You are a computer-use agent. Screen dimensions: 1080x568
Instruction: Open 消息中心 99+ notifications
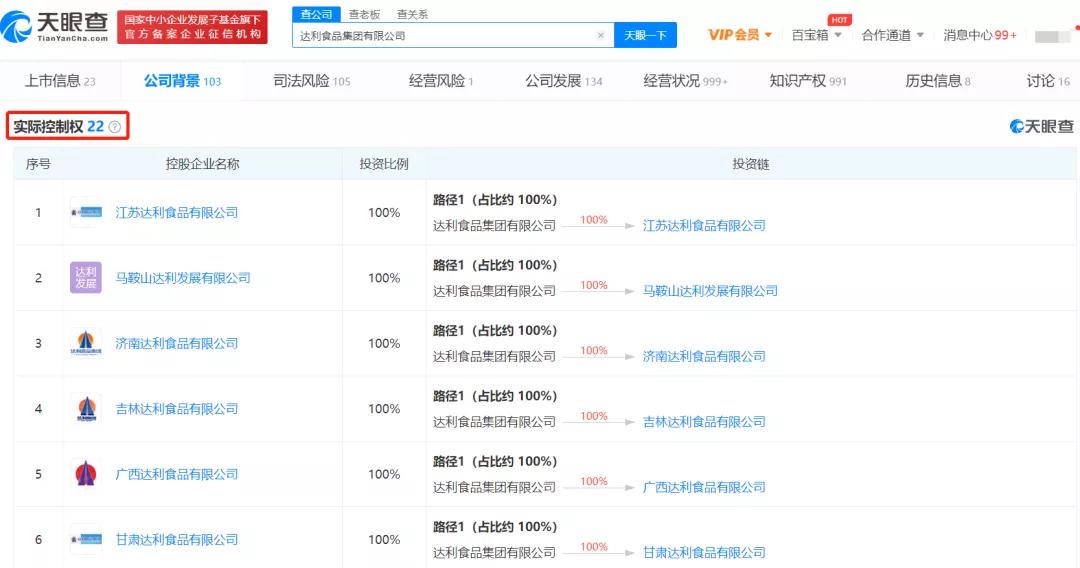click(x=979, y=34)
